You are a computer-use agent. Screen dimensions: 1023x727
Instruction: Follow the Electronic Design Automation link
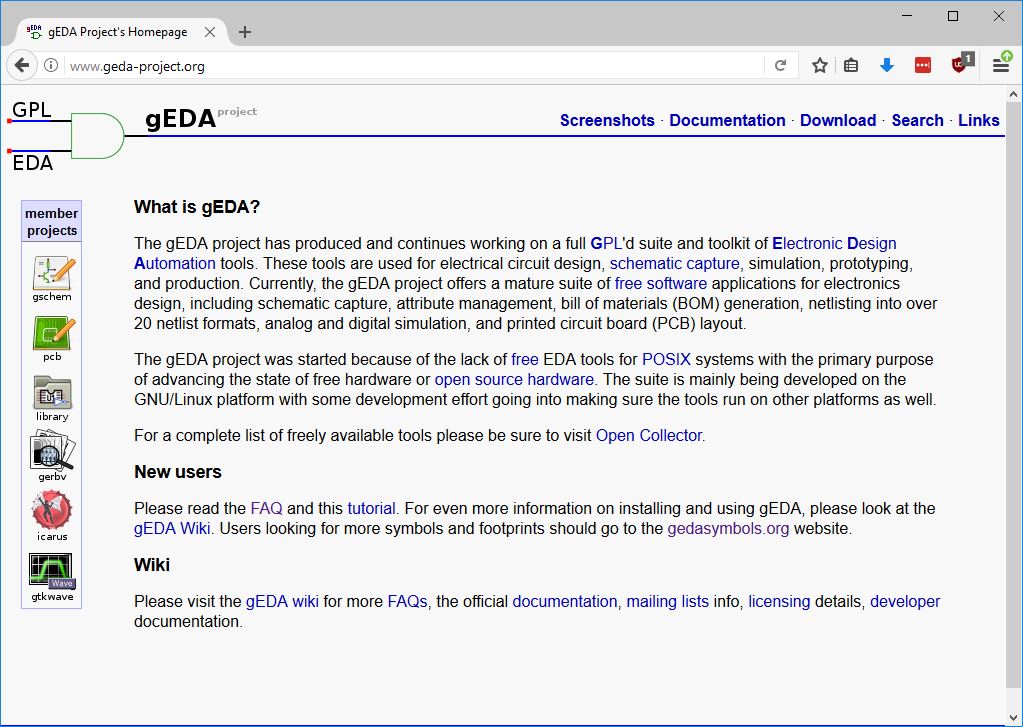tap(834, 243)
